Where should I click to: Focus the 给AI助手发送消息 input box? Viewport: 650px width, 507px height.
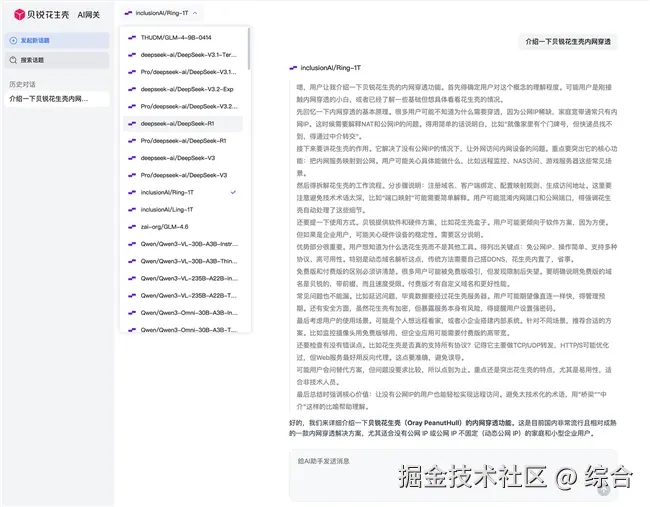453,475
